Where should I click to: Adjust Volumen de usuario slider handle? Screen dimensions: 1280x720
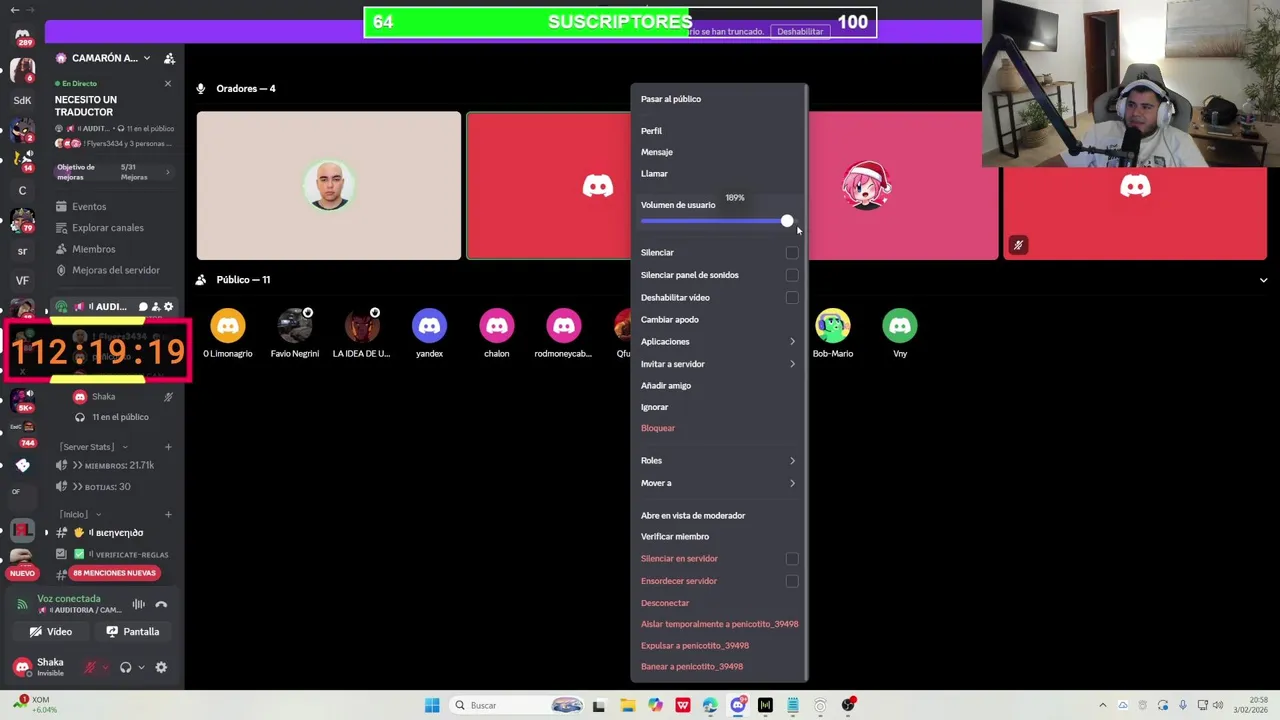click(787, 221)
